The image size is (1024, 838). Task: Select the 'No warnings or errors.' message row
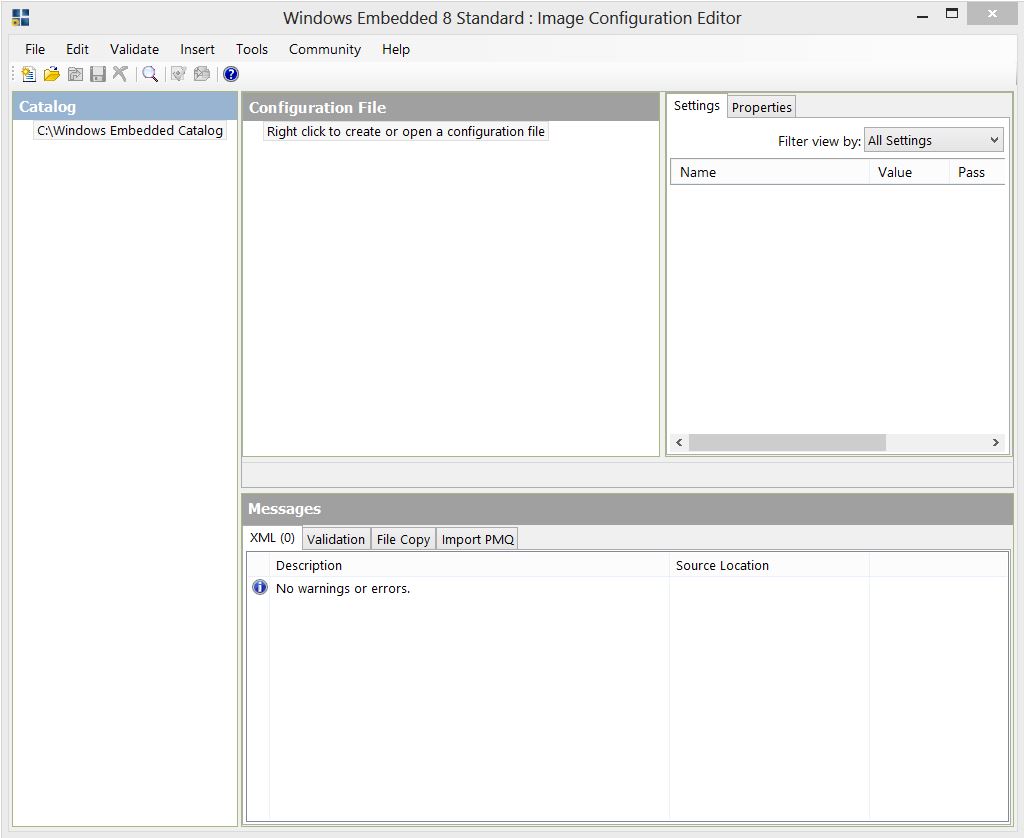(x=627, y=588)
